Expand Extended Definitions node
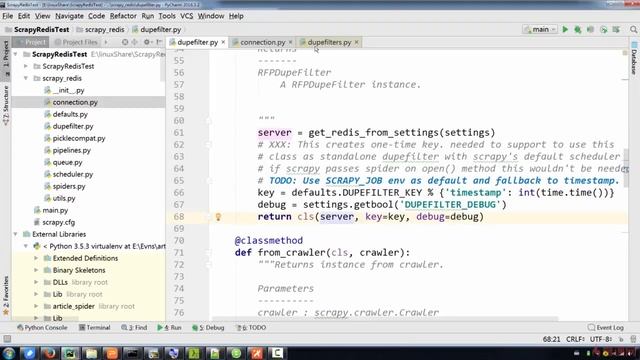 point(36,258)
